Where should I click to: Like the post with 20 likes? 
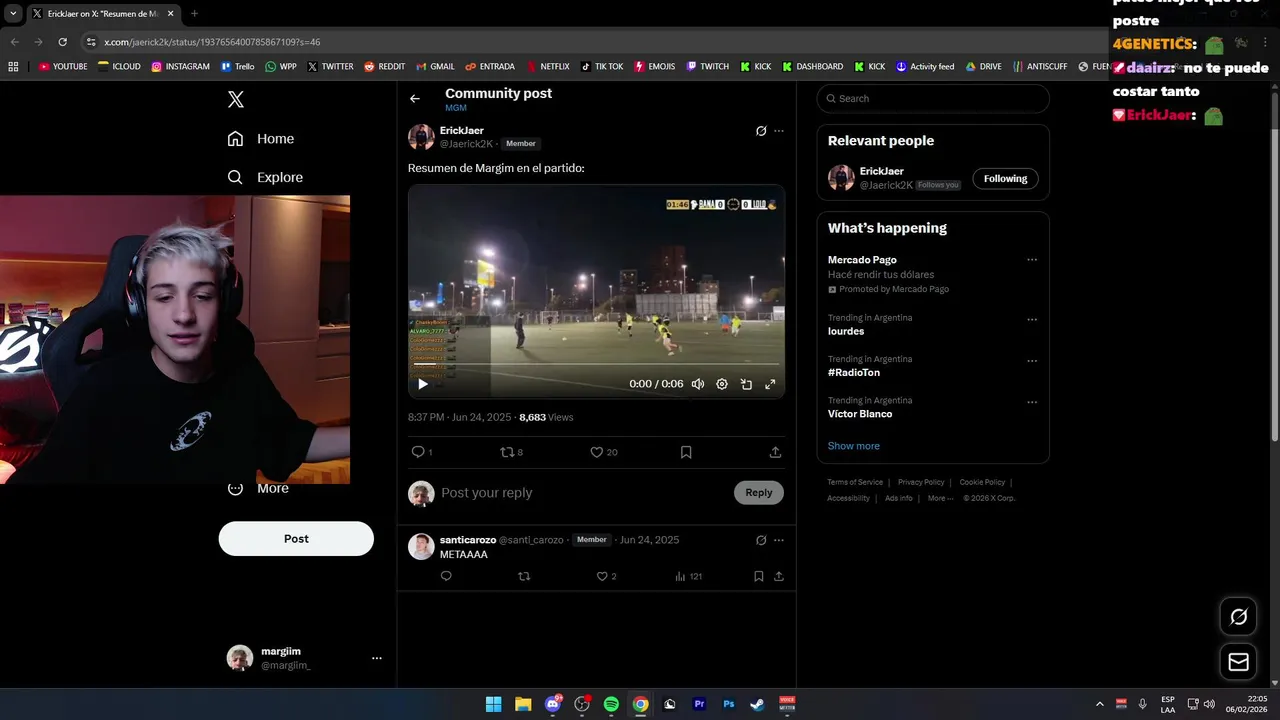[x=597, y=452]
